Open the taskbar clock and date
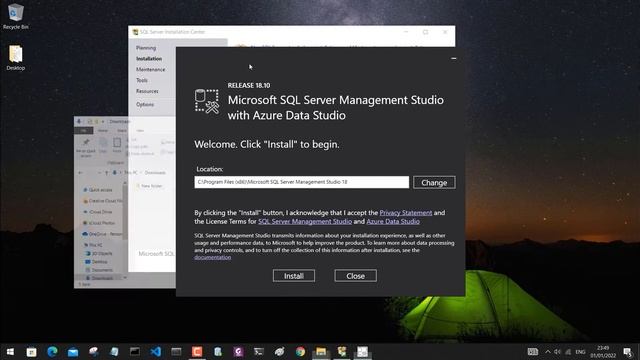Screen dimensions: 640x360 coord(603,351)
